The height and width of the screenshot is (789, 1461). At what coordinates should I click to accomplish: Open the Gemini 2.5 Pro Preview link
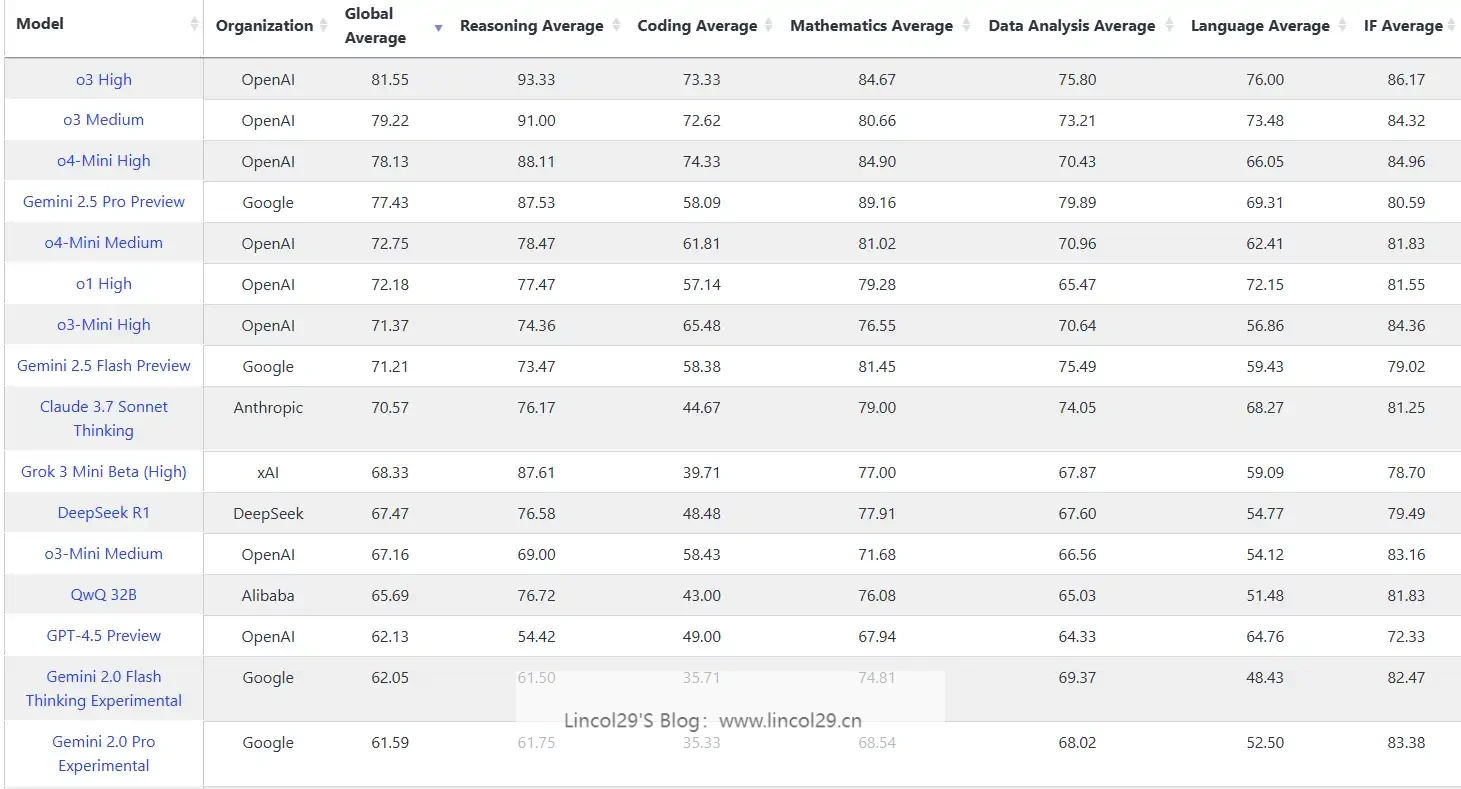click(x=104, y=202)
